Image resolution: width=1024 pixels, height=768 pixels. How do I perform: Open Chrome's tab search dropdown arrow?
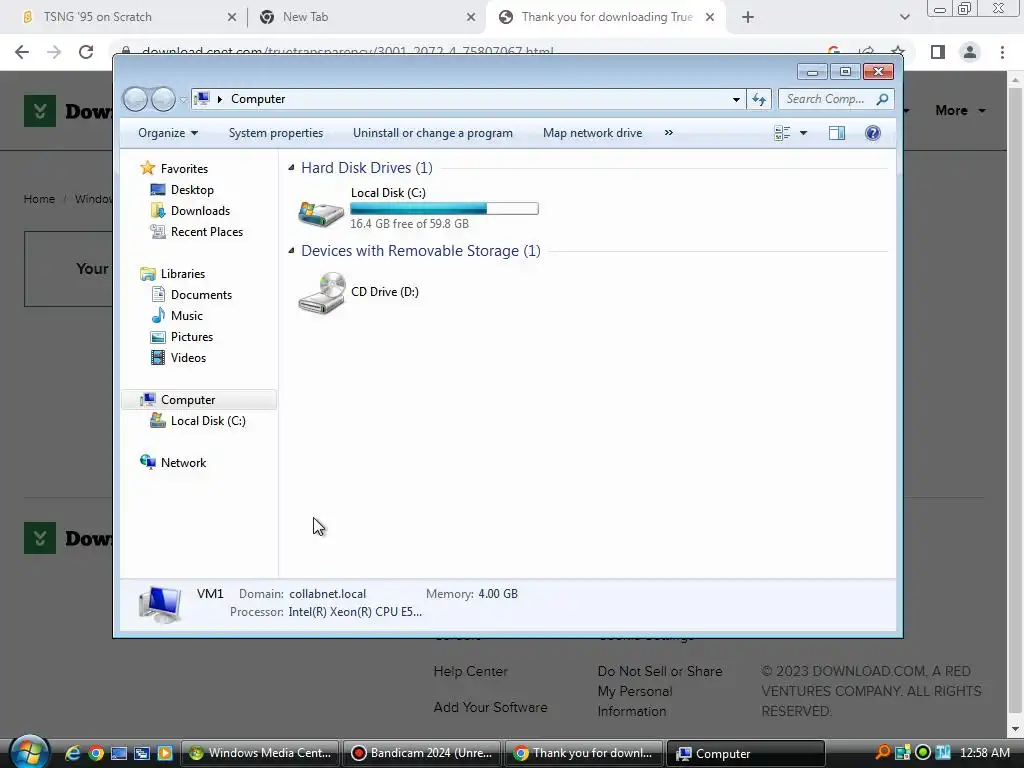[904, 18]
